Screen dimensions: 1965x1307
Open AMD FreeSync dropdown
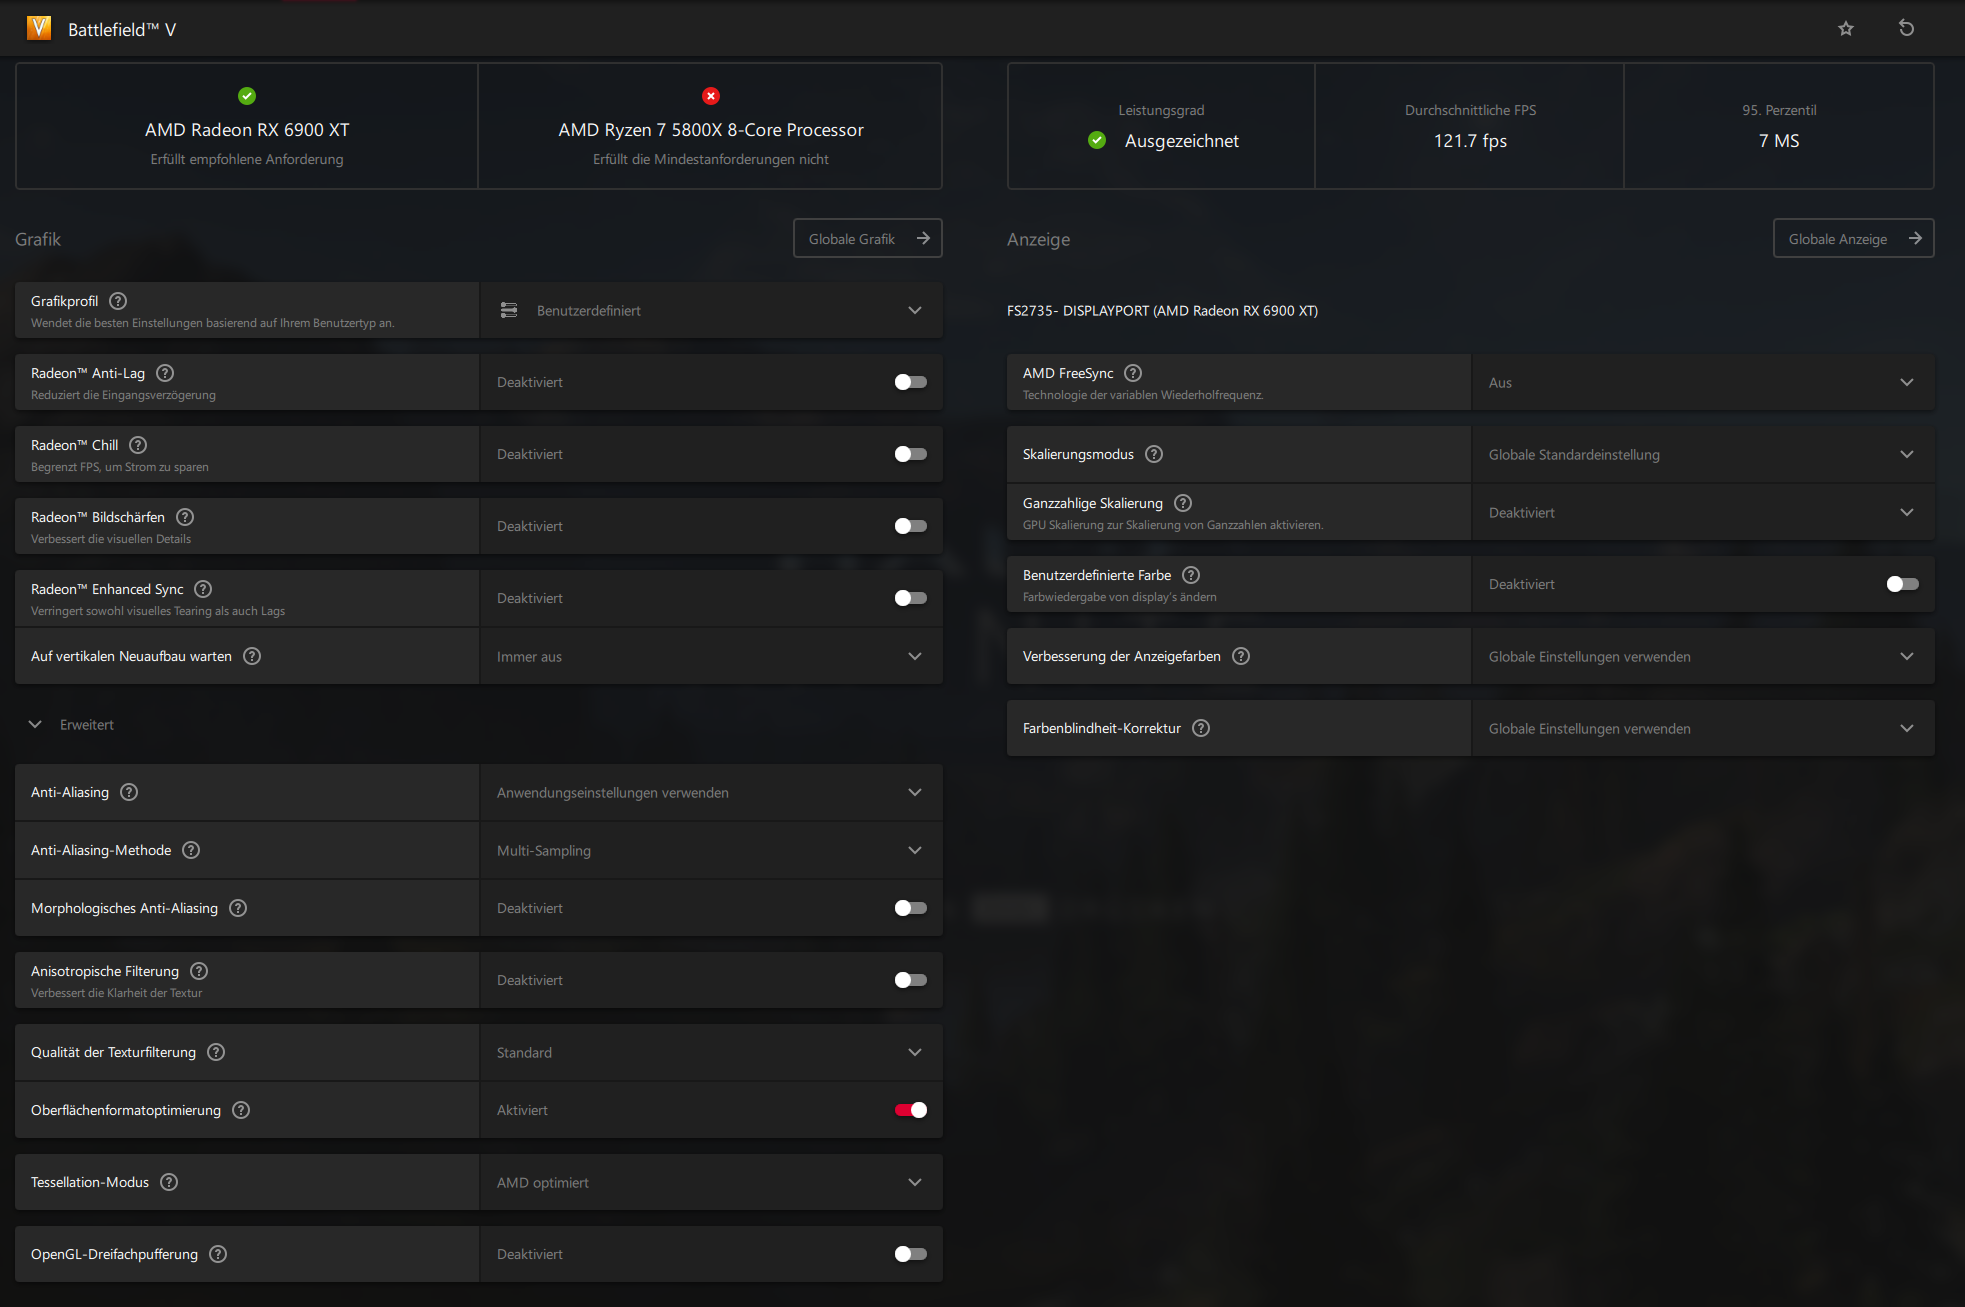(x=1702, y=382)
